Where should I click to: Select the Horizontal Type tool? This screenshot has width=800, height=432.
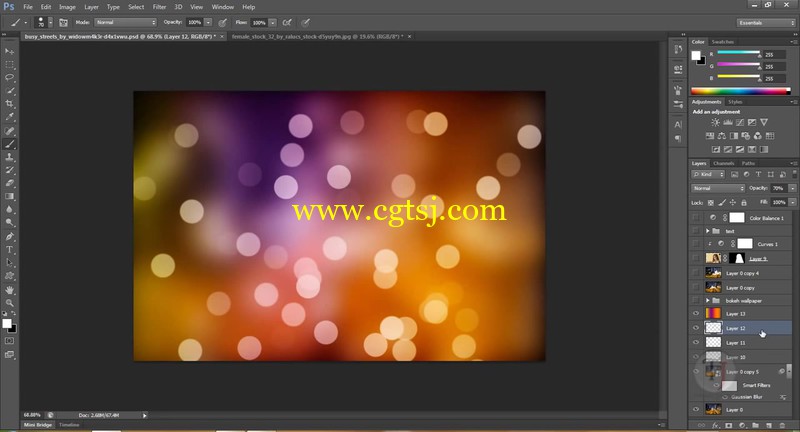coord(9,249)
